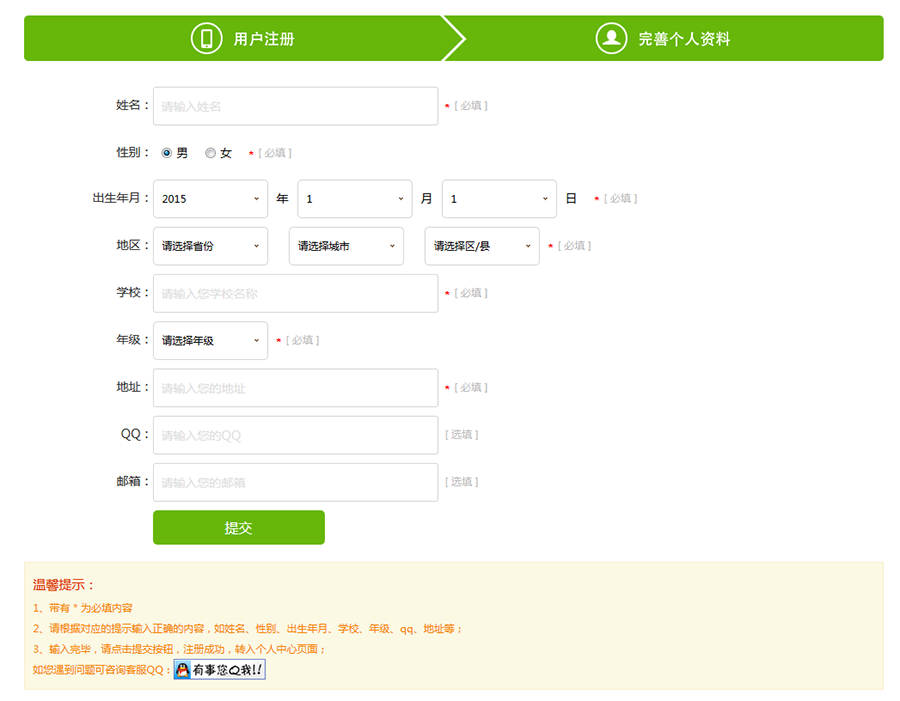Expand the 请选择年级 grade dropdown
This screenshot has width=900, height=701.
[211, 340]
